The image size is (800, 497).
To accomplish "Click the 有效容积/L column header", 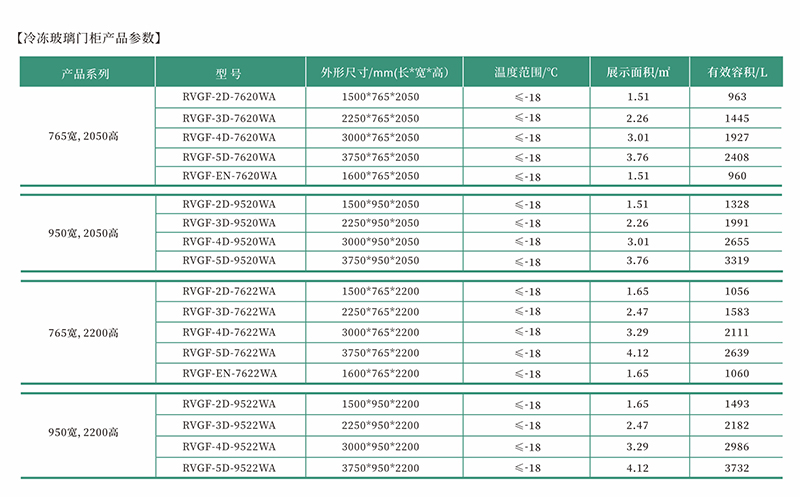I will point(737,73).
